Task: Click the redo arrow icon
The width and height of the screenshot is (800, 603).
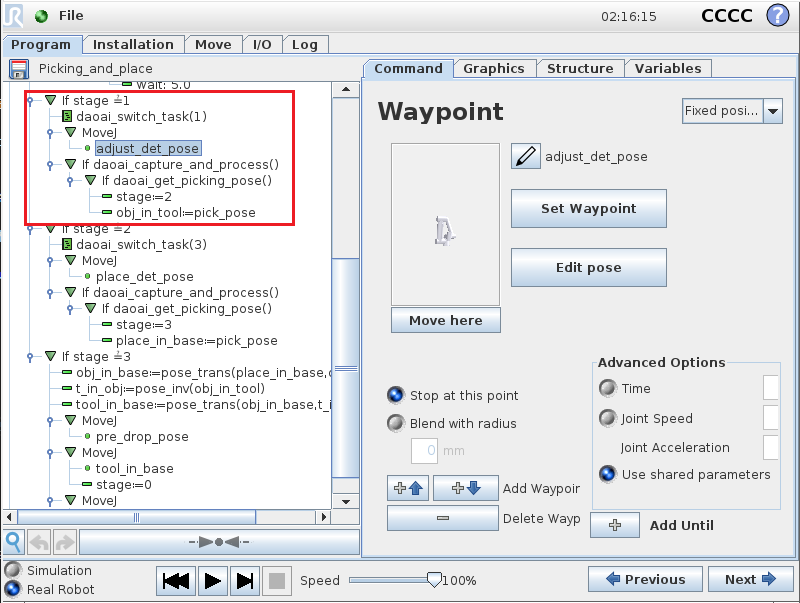Action: [x=64, y=542]
